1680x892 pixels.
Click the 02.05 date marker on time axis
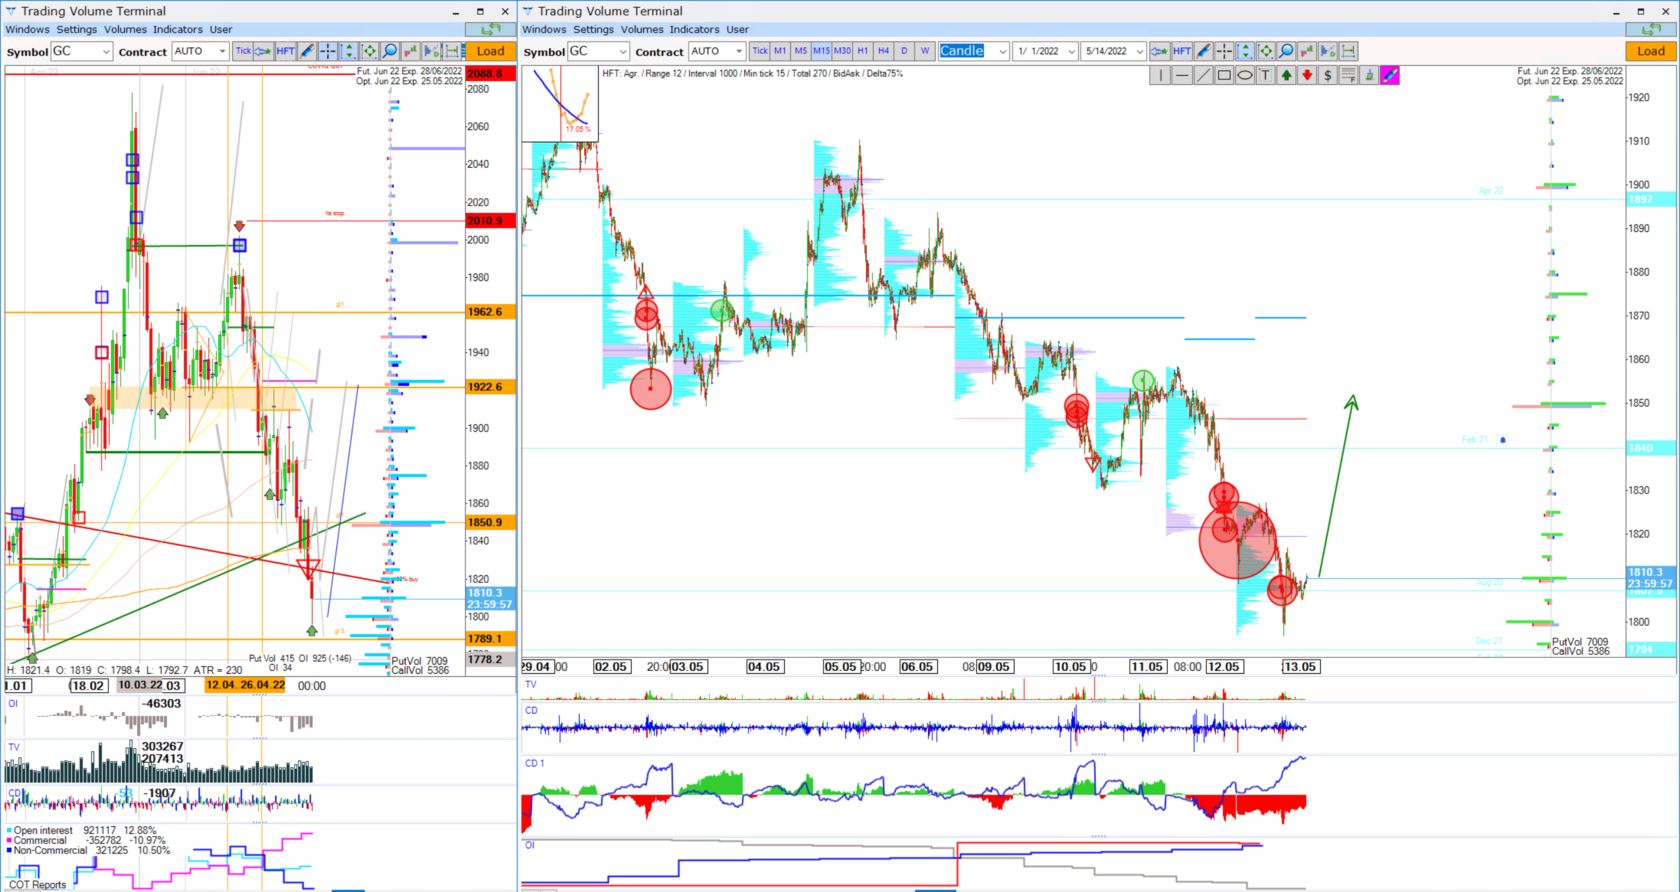coord(611,666)
